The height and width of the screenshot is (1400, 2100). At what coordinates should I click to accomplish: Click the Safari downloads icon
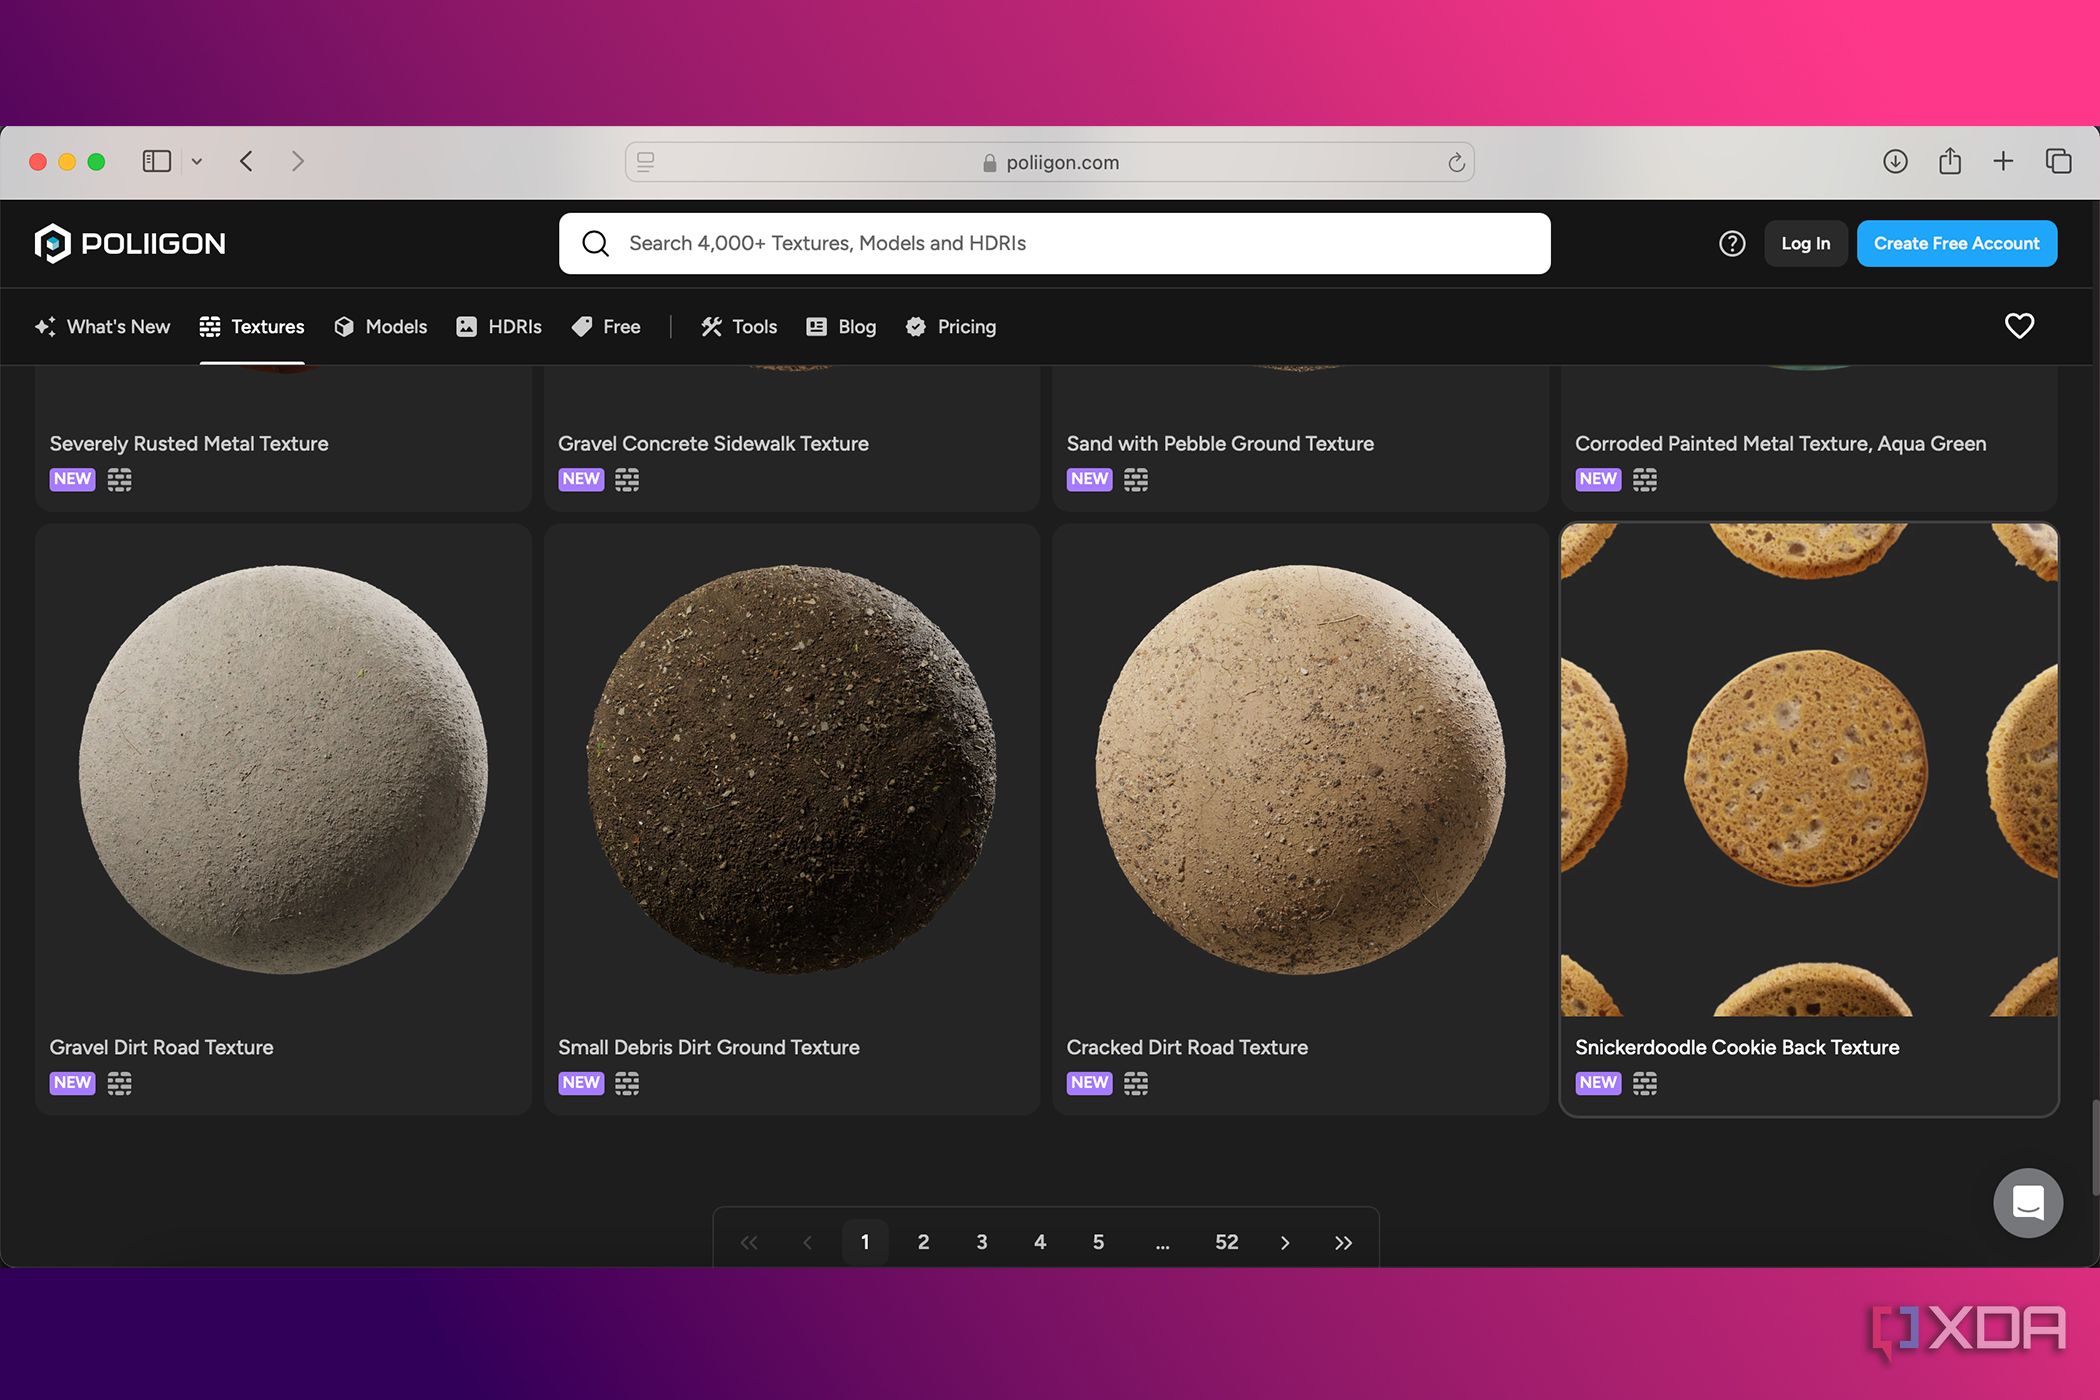coord(1895,161)
